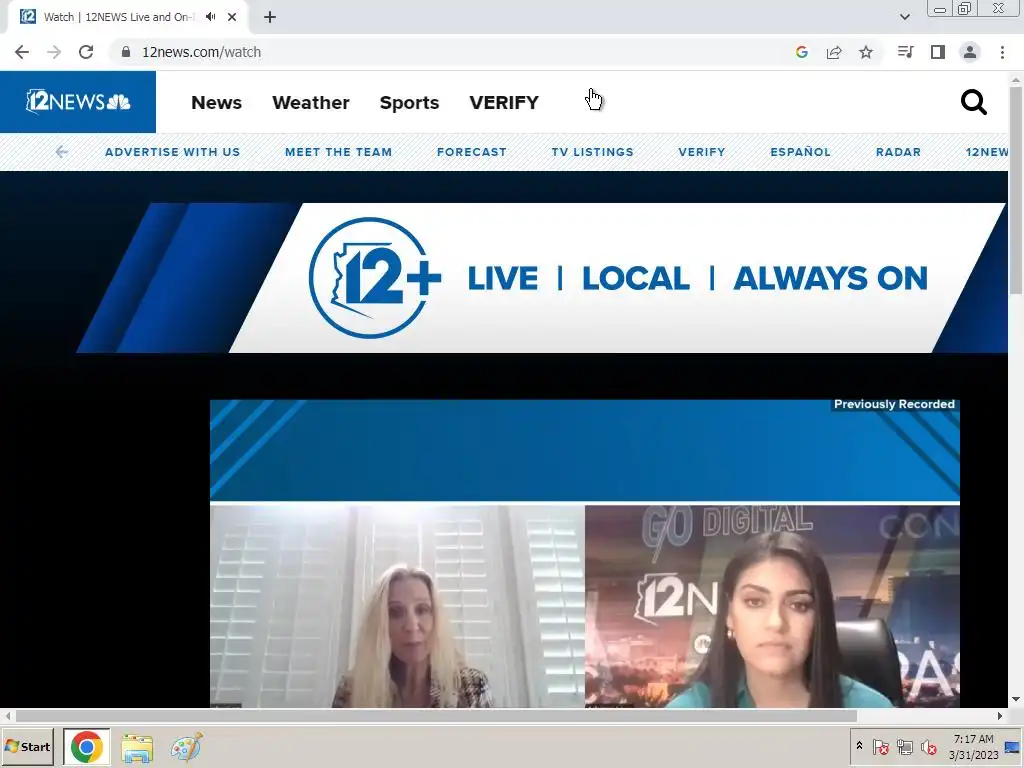The width and height of the screenshot is (1024, 768).
Task: Follow the ADVERTISE WITH US link
Action: [x=172, y=152]
